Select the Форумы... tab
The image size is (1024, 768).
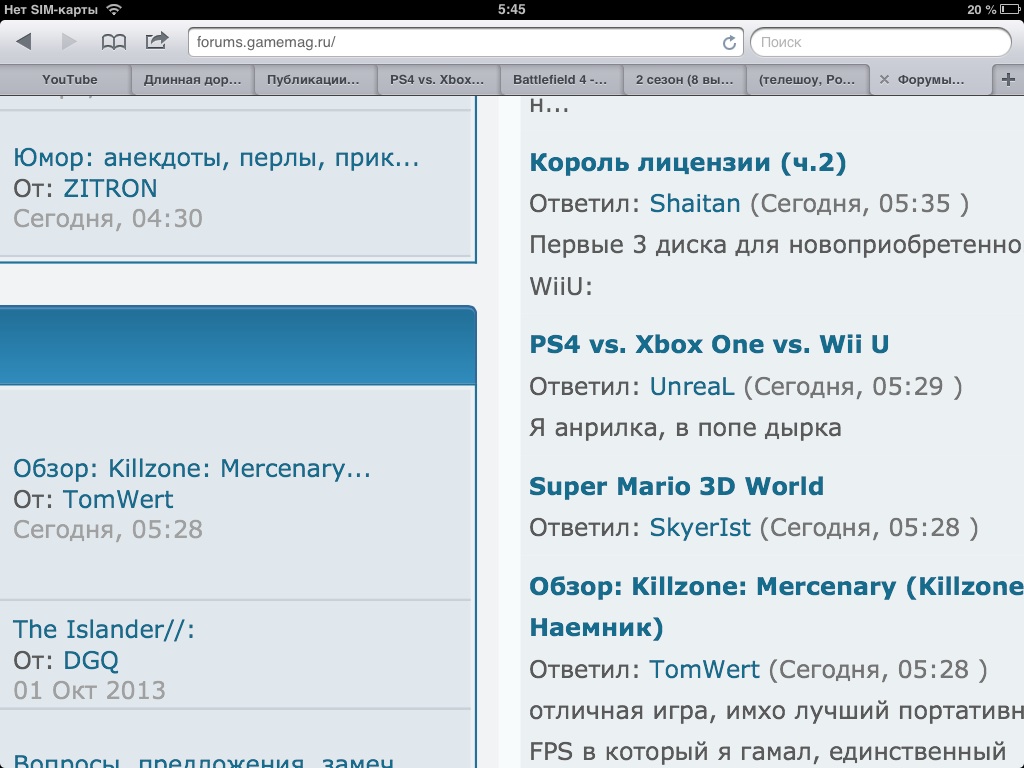[x=930, y=80]
